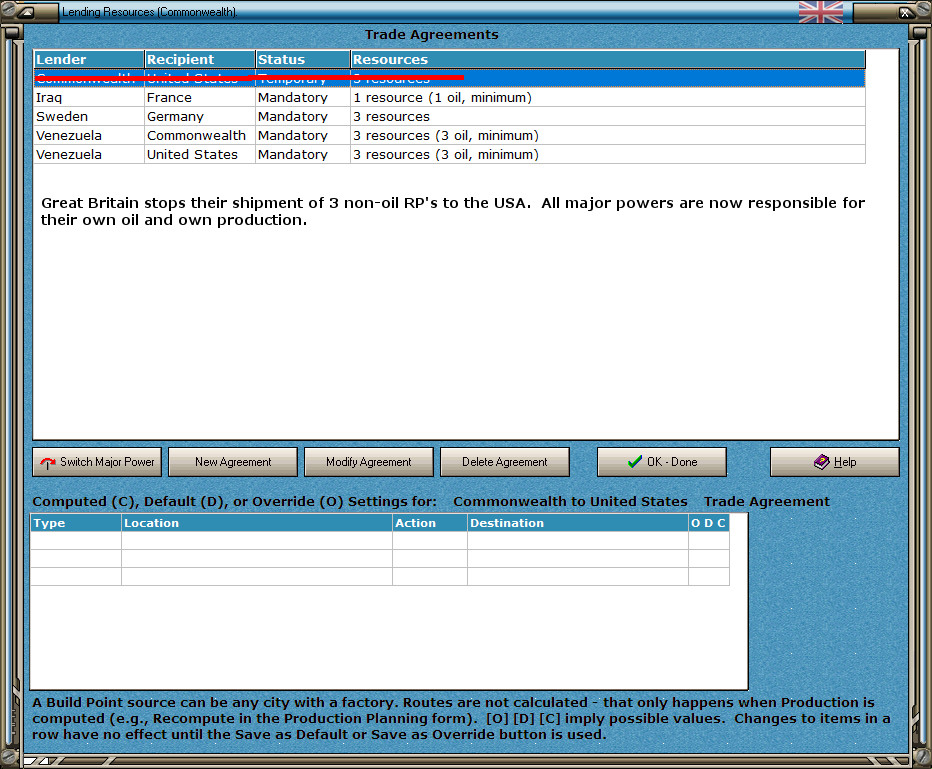Select the highlighted Commonwealth Temporary agreement row

[x=449, y=78]
